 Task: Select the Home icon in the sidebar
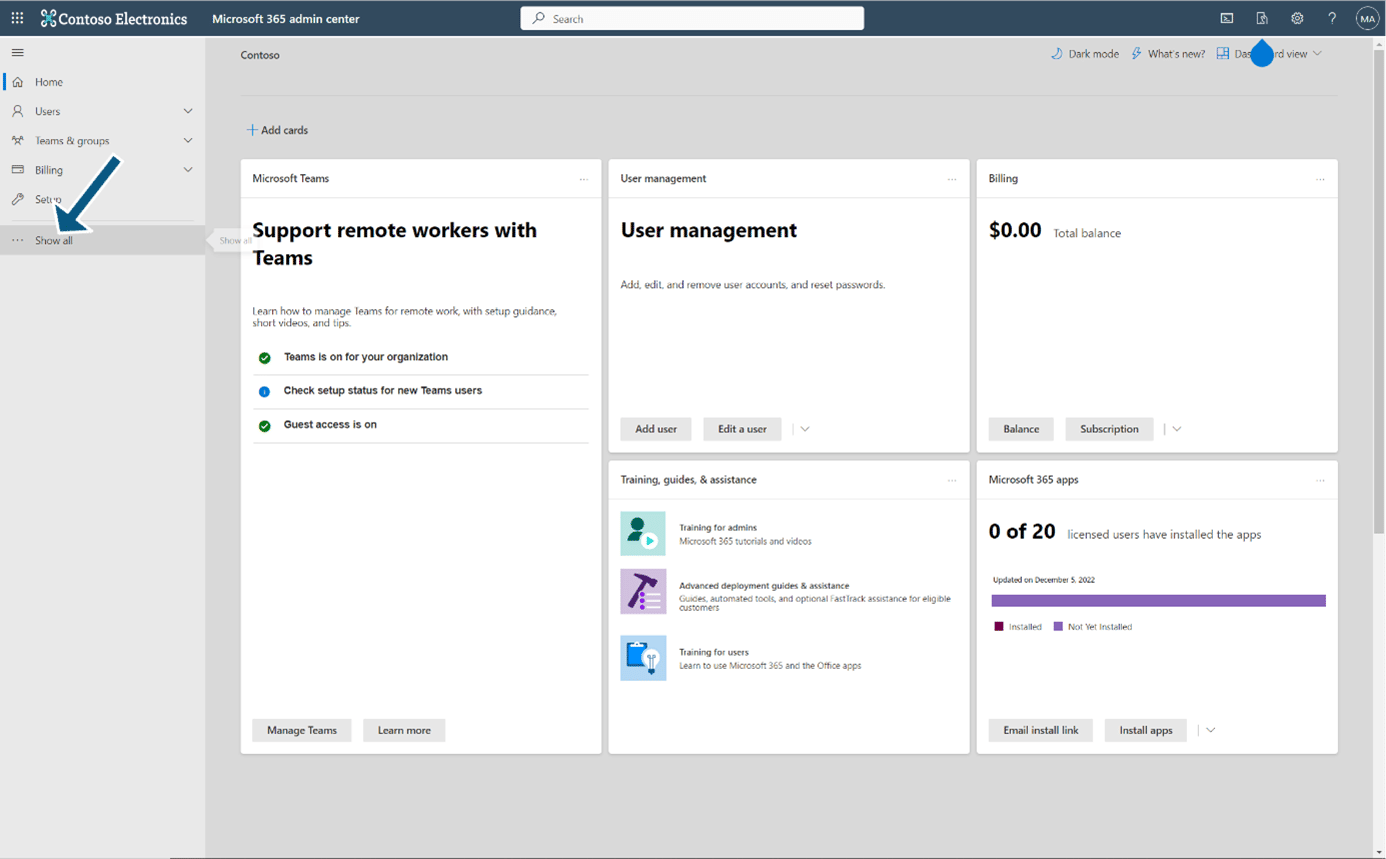tap(16, 81)
